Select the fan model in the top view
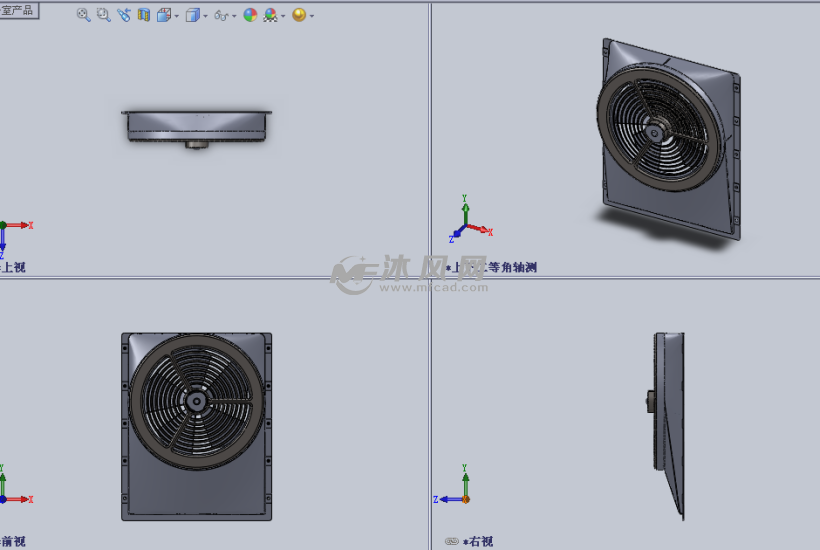This screenshot has height=550, width=820. pos(196,128)
